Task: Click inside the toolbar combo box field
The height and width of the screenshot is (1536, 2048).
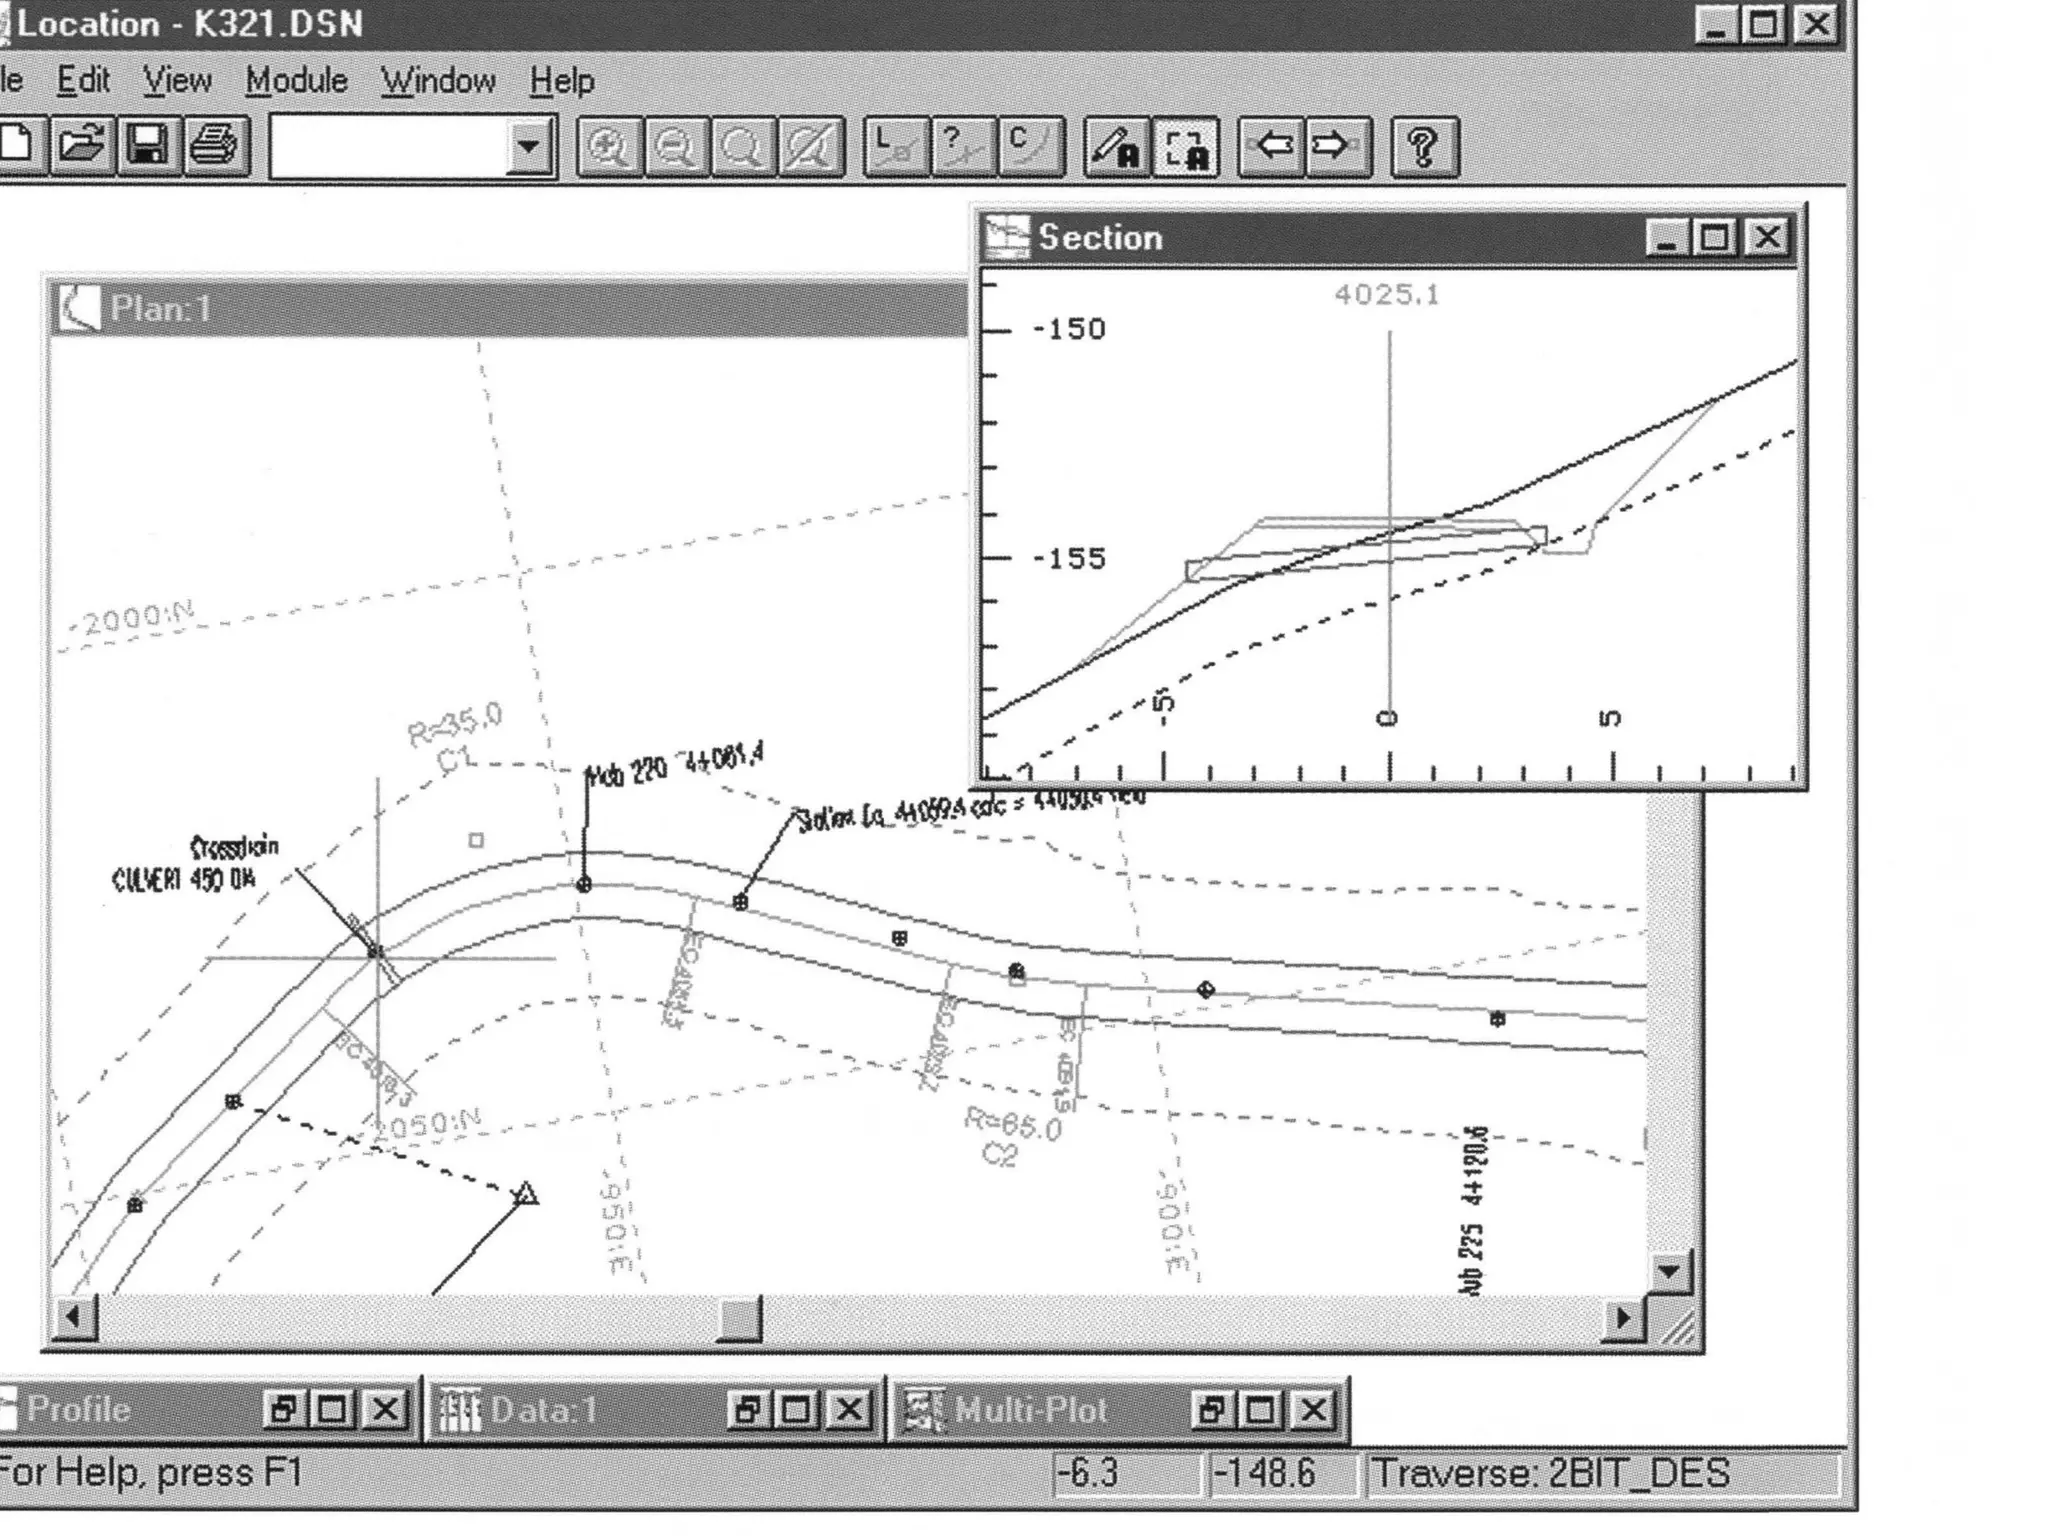Action: (x=390, y=148)
